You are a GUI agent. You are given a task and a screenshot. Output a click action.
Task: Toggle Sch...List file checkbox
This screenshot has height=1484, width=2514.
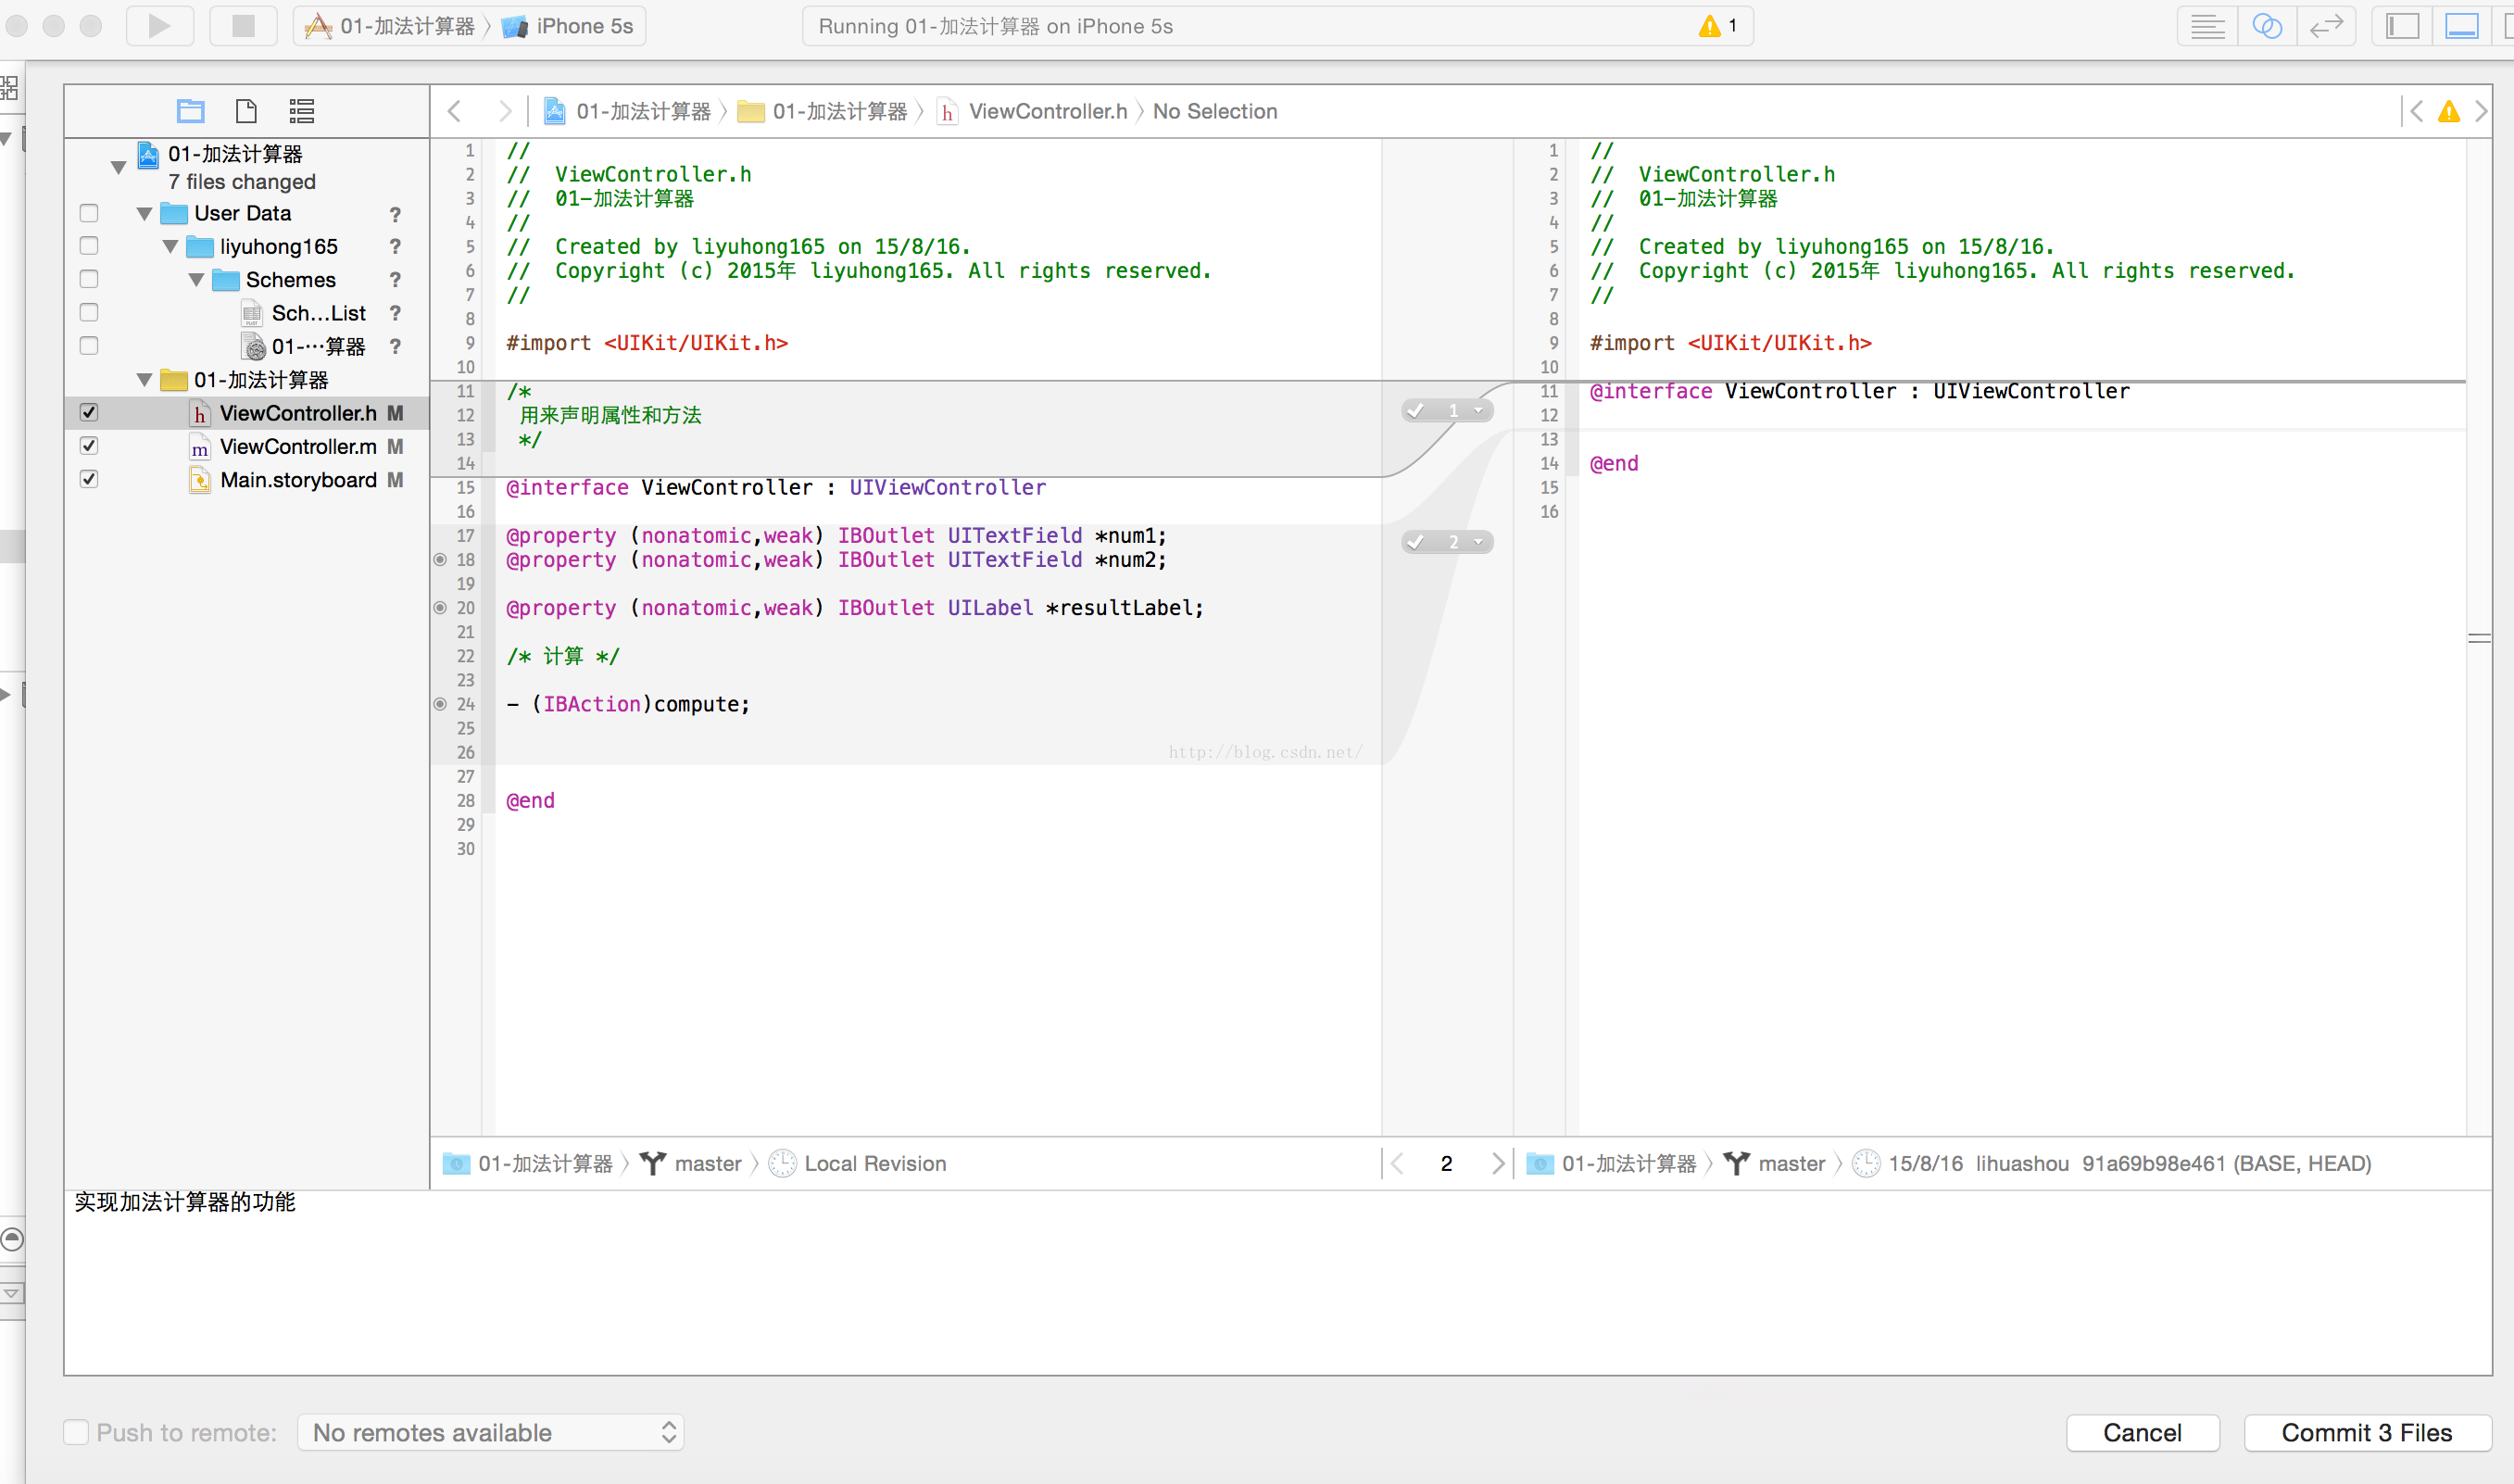click(x=89, y=313)
